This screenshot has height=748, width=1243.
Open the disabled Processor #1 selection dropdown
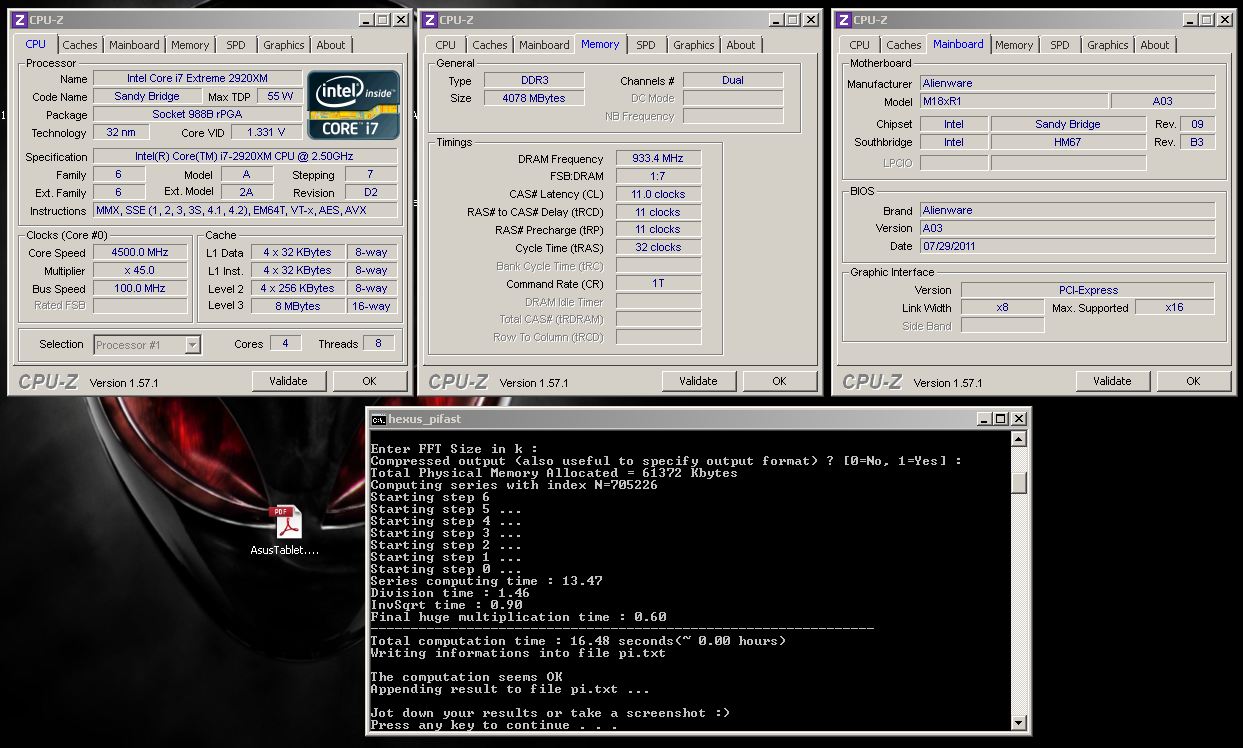click(148, 345)
